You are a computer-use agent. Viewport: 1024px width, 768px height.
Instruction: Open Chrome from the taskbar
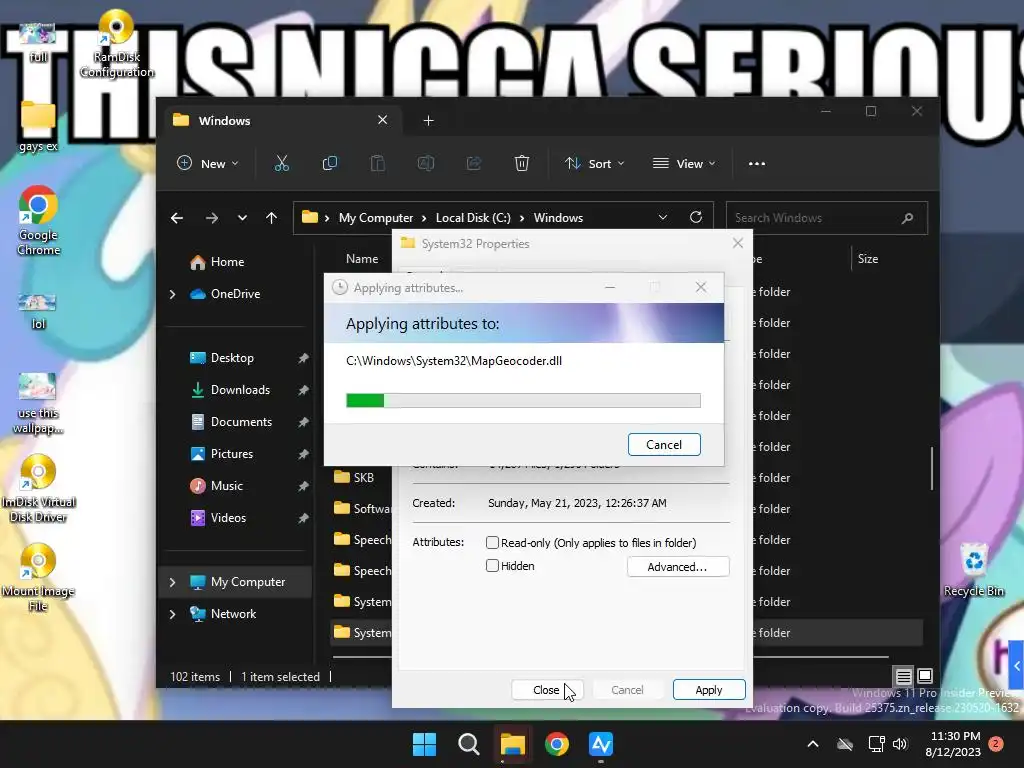[x=556, y=744]
